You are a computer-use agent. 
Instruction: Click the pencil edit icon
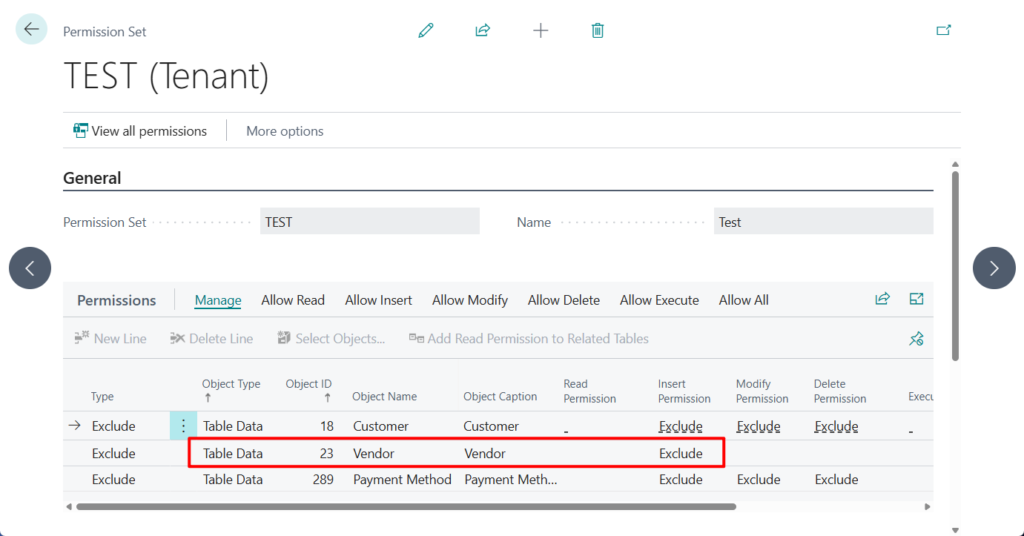click(426, 30)
